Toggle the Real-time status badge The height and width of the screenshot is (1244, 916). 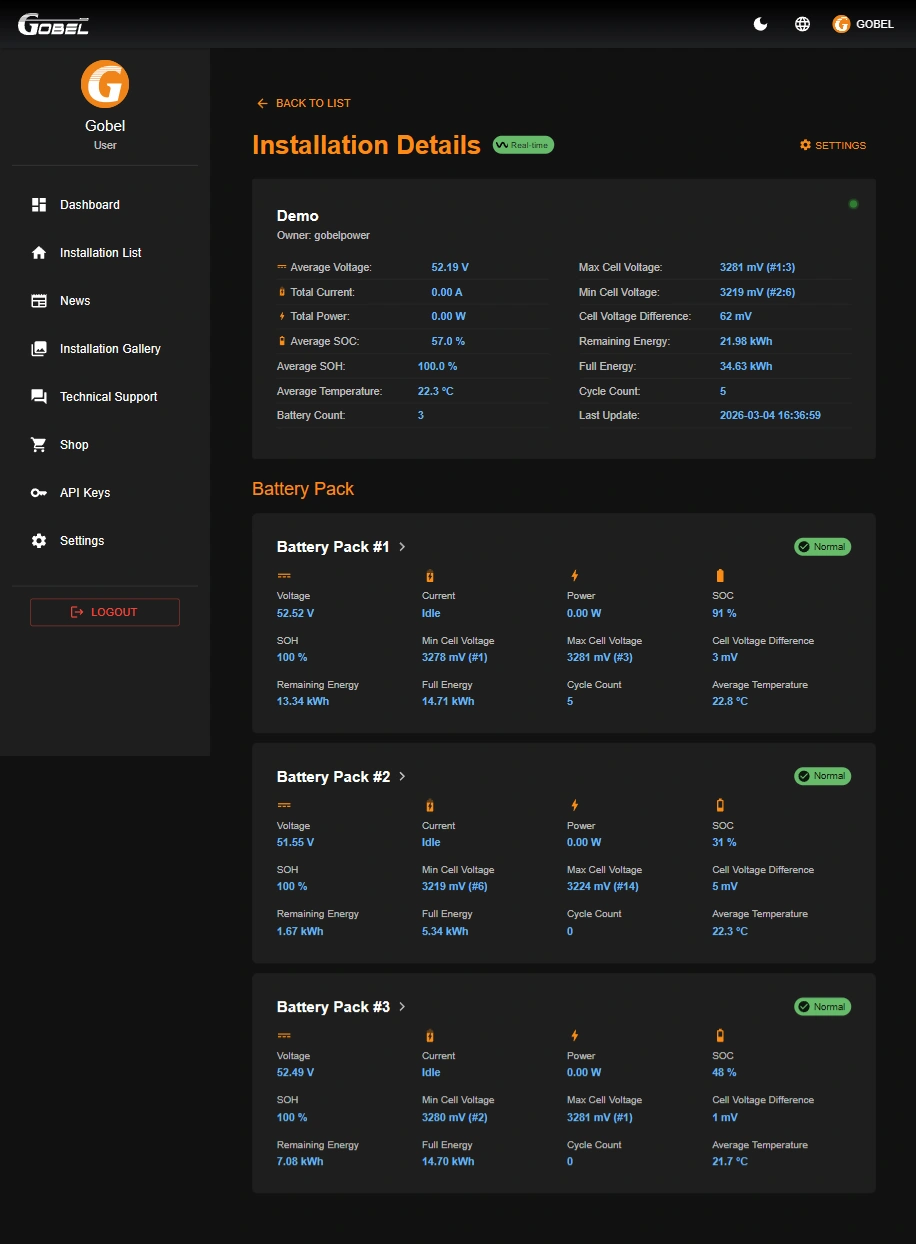[523, 145]
